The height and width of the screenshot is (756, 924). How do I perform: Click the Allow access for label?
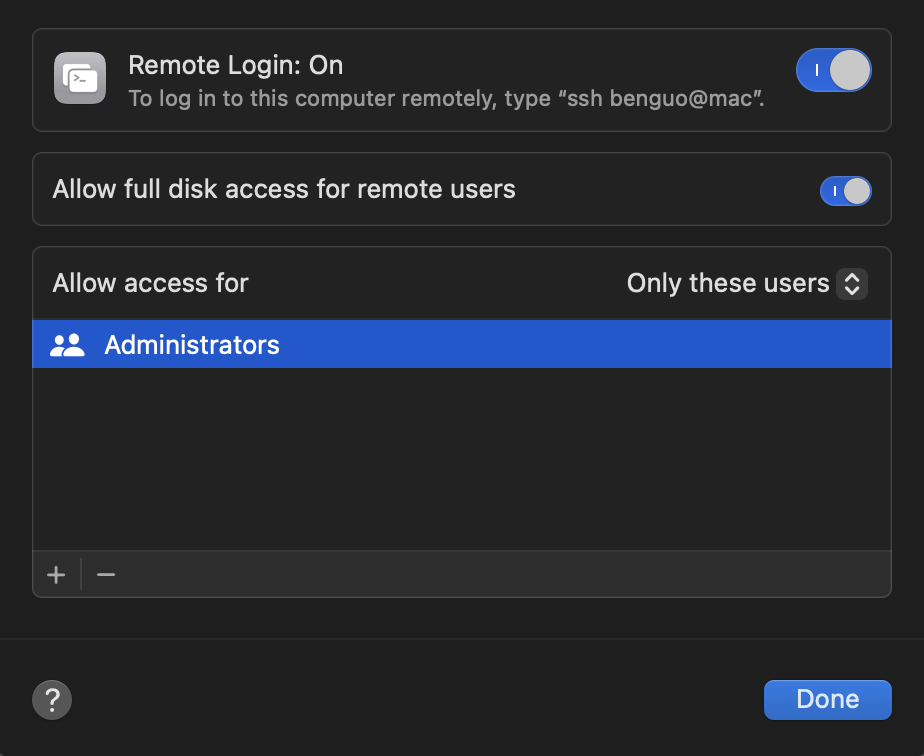(x=150, y=283)
